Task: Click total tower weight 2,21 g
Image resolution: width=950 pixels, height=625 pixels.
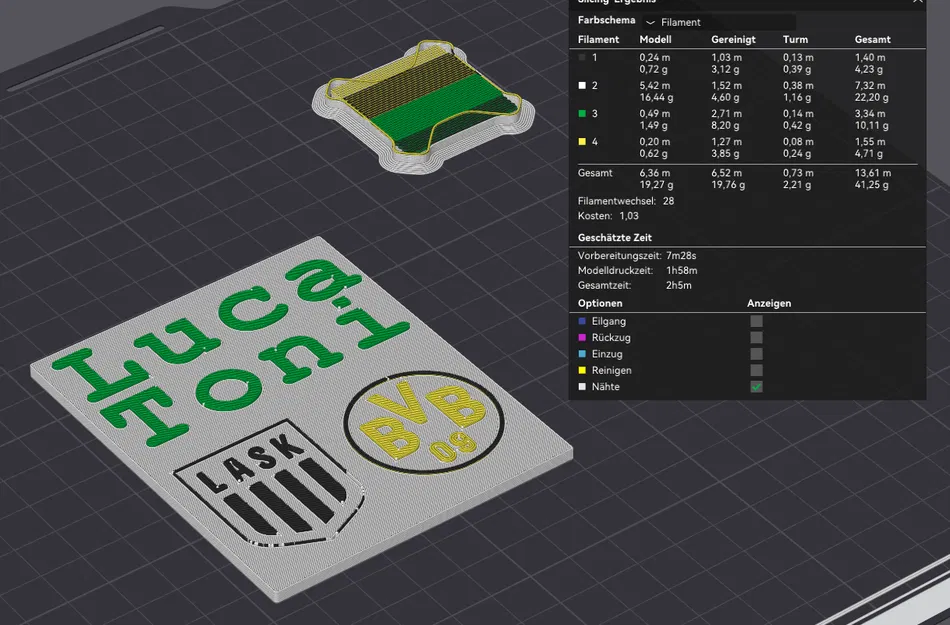Action: pyautogui.click(x=797, y=185)
